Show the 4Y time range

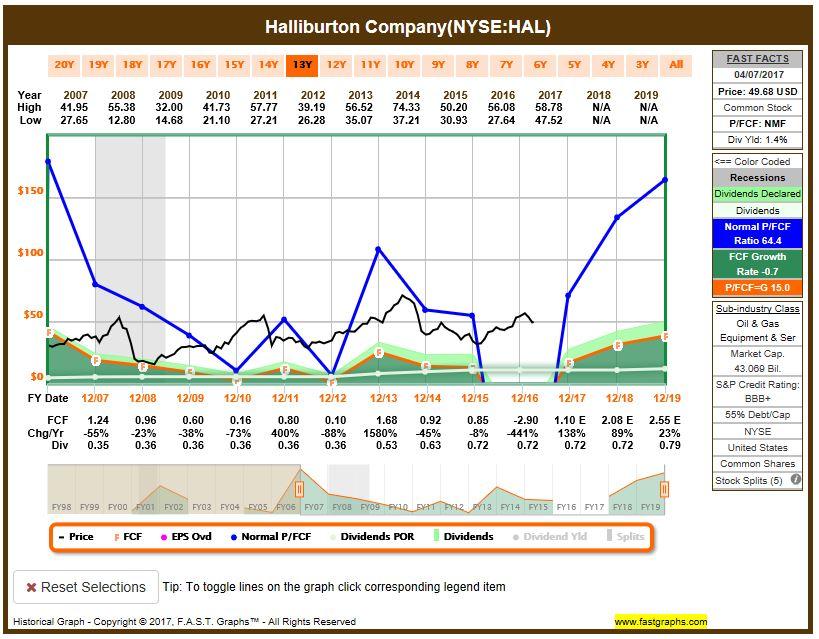coord(608,65)
